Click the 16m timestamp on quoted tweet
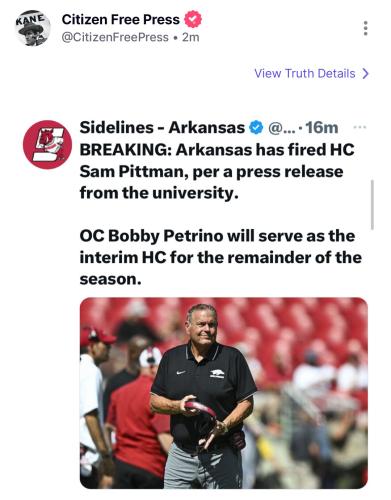 (x=322, y=127)
